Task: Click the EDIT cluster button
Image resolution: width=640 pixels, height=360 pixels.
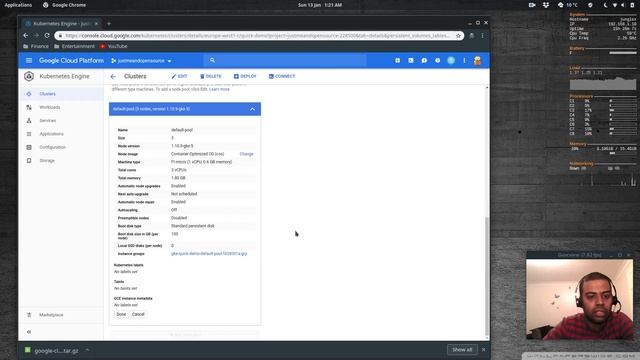Action: point(179,76)
